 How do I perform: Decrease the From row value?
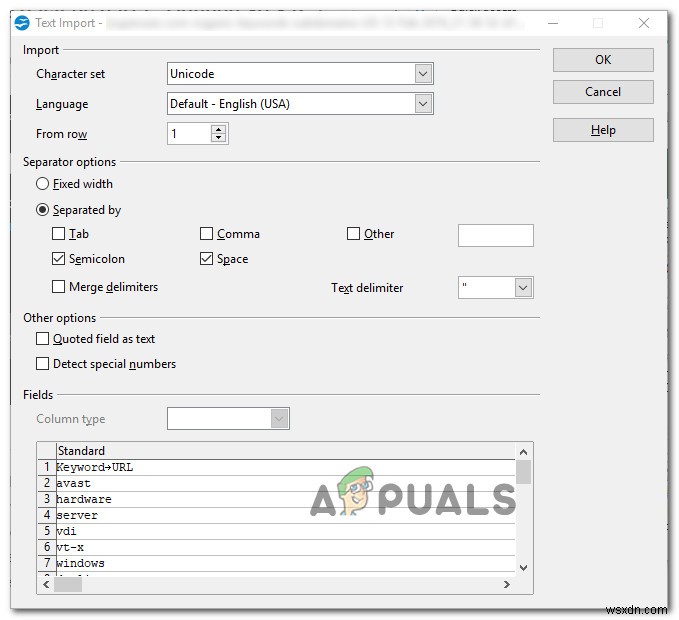218,138
